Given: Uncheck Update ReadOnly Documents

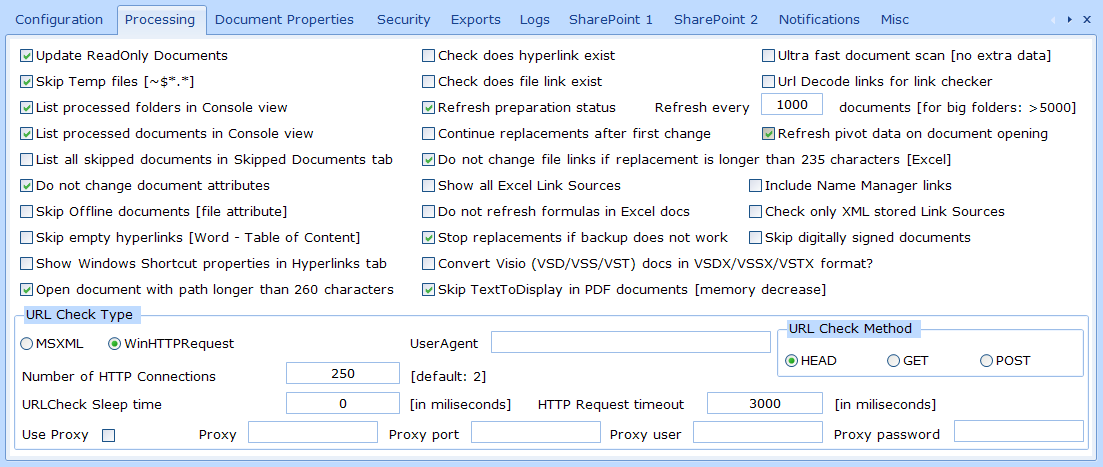Looking at the screenshot, I should pyautogui.click(x=27, y=56).
